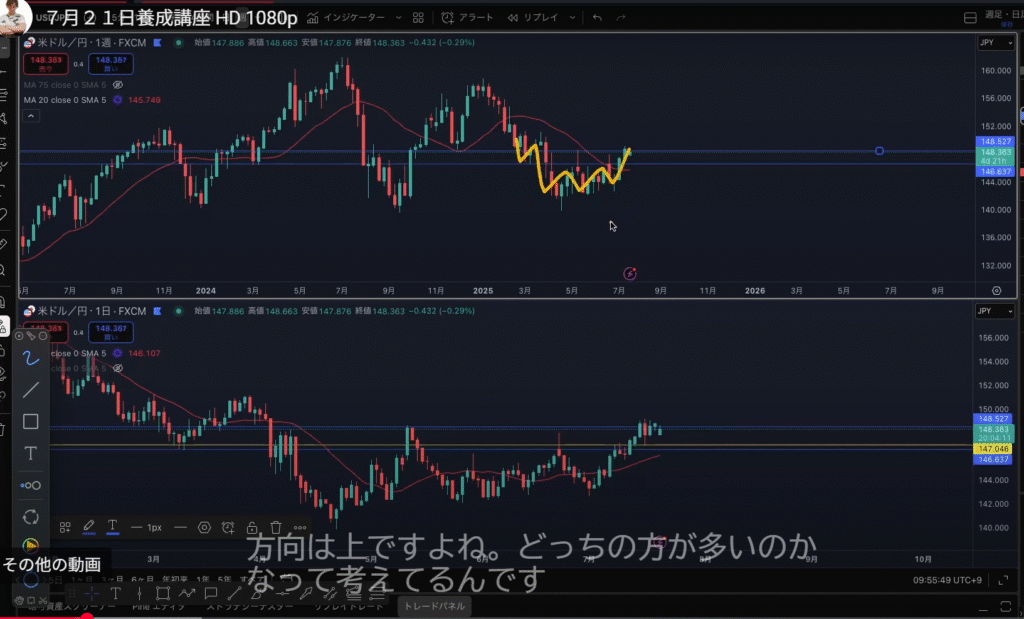The width and height of the screenshot is (1024, 619).
Task: Open the Pine エディタ tab
Action: click(x=159, y=607)
